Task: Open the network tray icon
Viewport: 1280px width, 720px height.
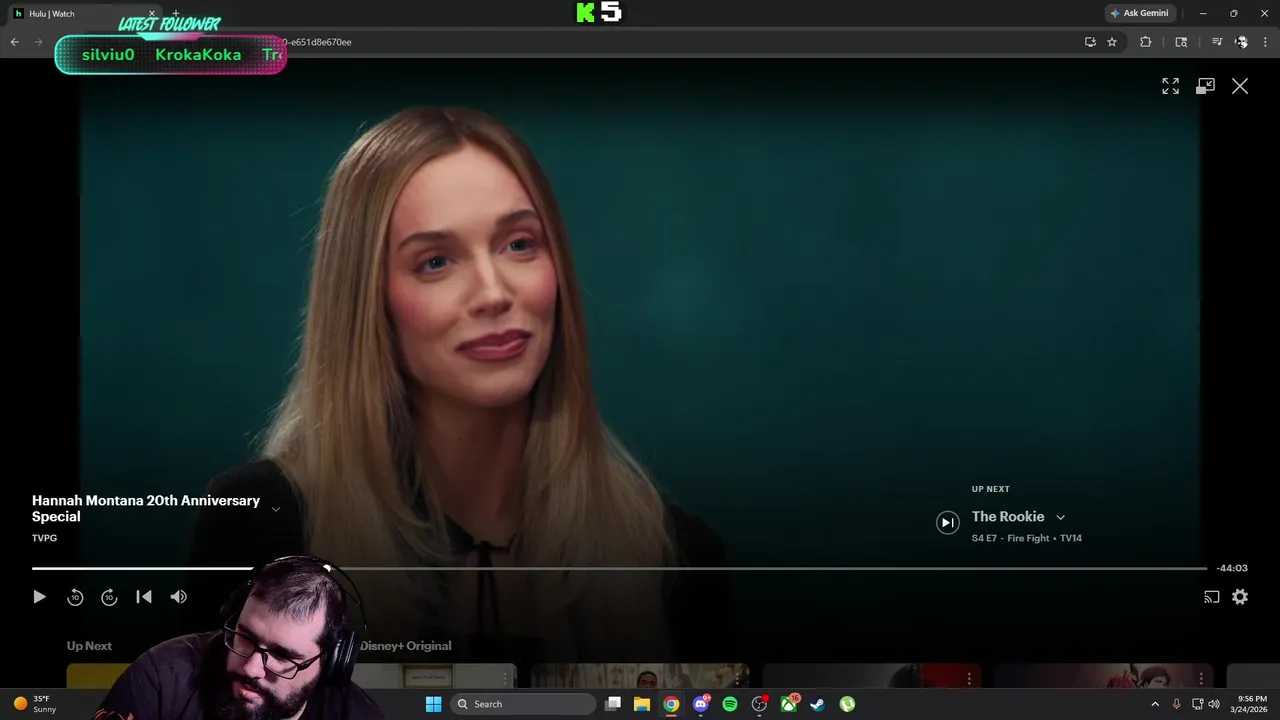Action: [x=1198, y=704]
